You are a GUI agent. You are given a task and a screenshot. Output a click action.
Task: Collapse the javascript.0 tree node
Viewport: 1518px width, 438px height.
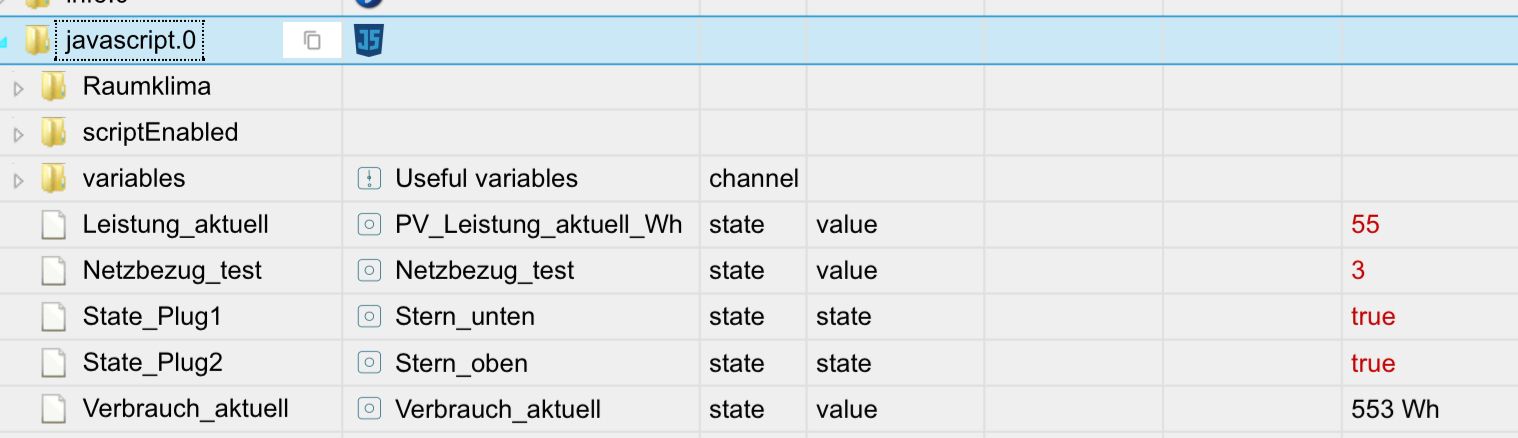pos(4,43)
